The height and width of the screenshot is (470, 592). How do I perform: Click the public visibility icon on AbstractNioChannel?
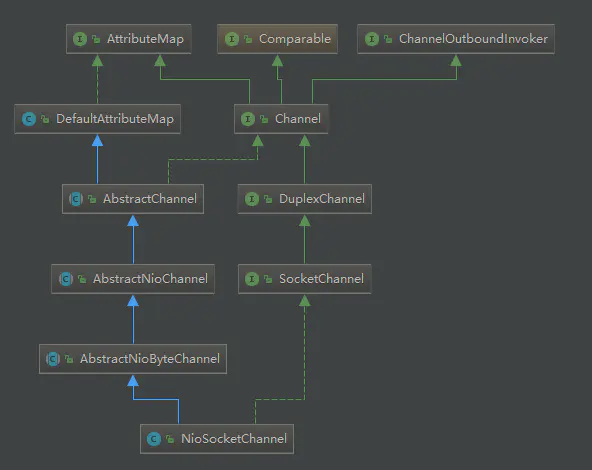click(x=82, y=279)
